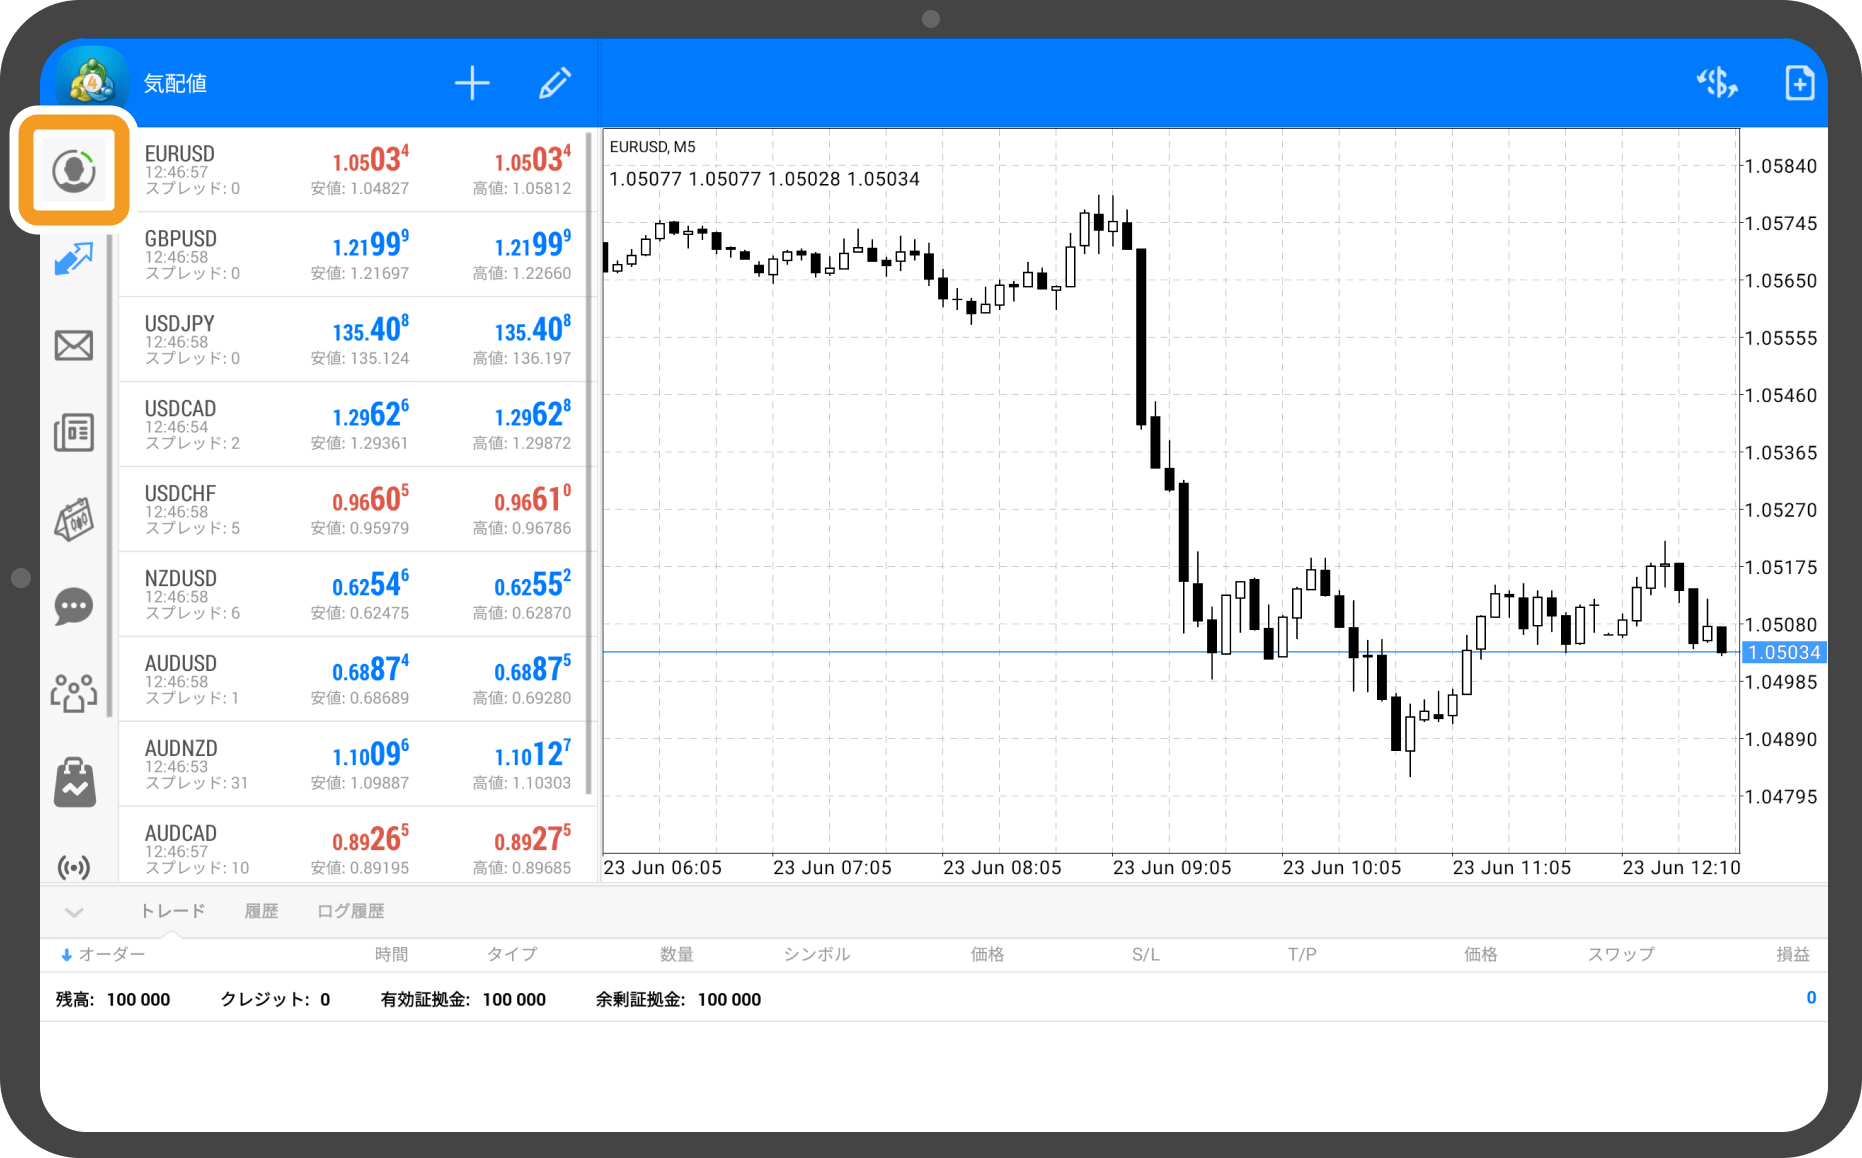Open the signals broadcast icon
This screenshot has width=1862, height=1158.
[73, 866]
